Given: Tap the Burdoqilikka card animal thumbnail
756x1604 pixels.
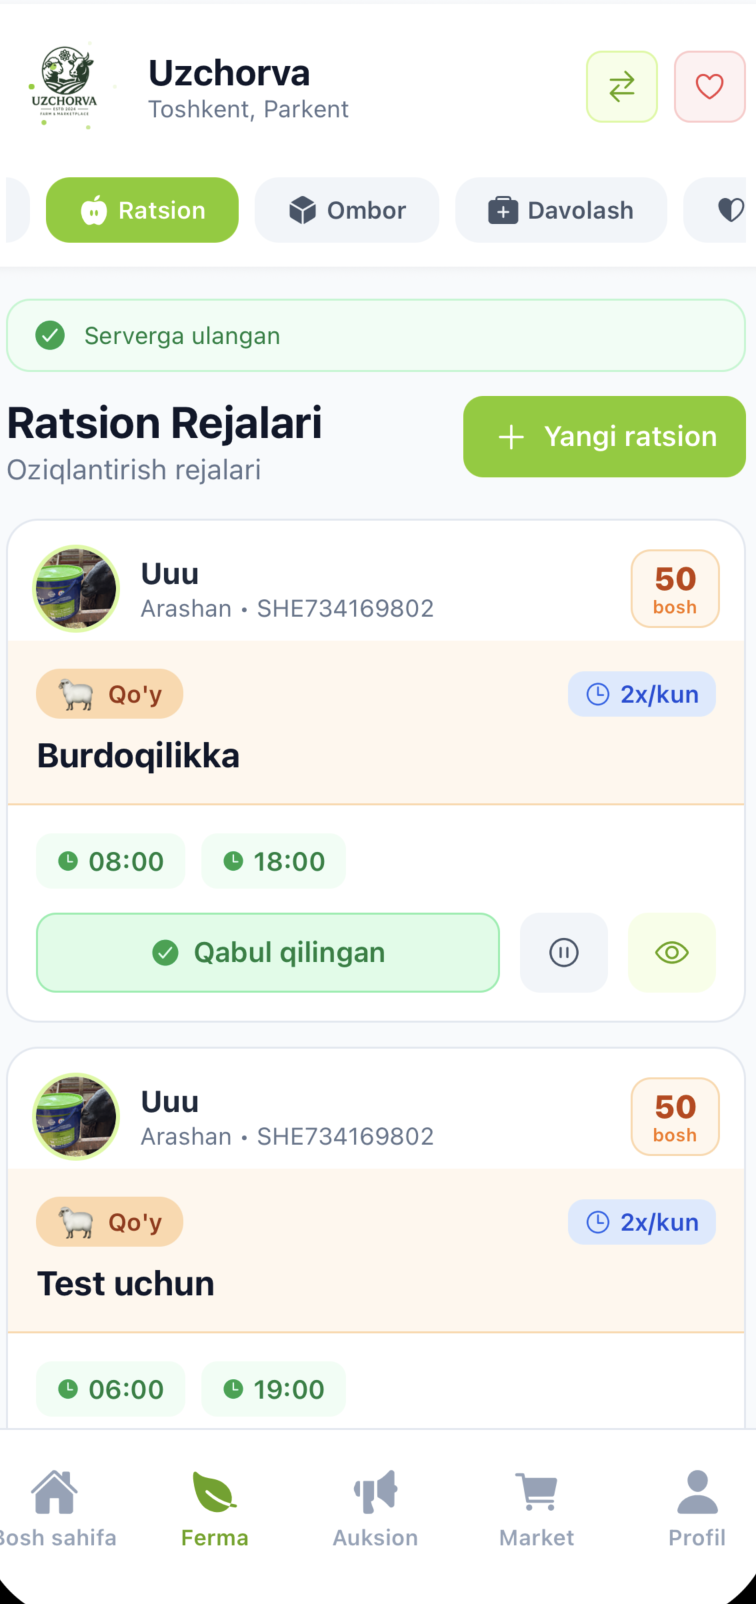Looking at the screenshot, I should click(x=76, y=588).
